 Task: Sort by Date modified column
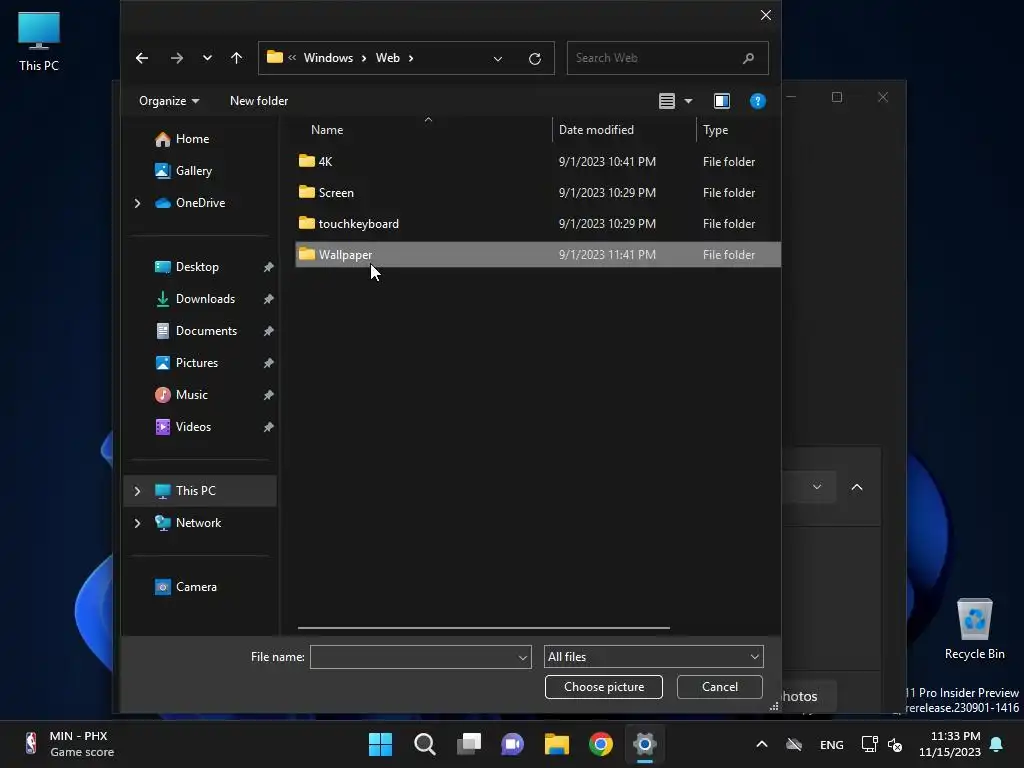click(596, 130)
